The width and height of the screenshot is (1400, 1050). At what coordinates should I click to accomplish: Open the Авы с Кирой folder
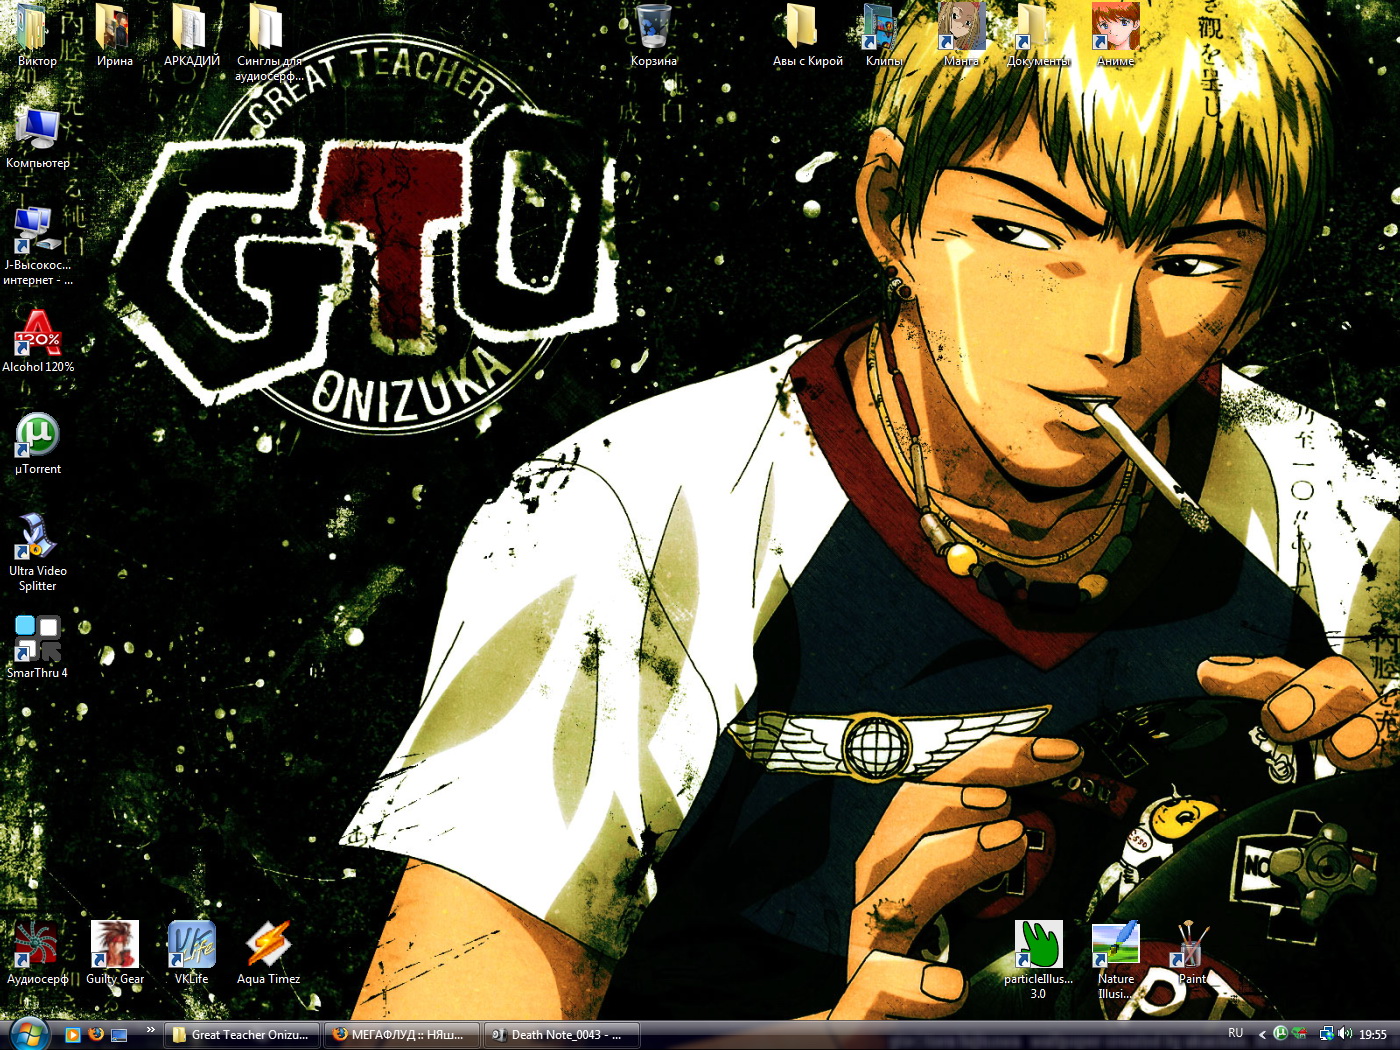click(x=807, y=35)
